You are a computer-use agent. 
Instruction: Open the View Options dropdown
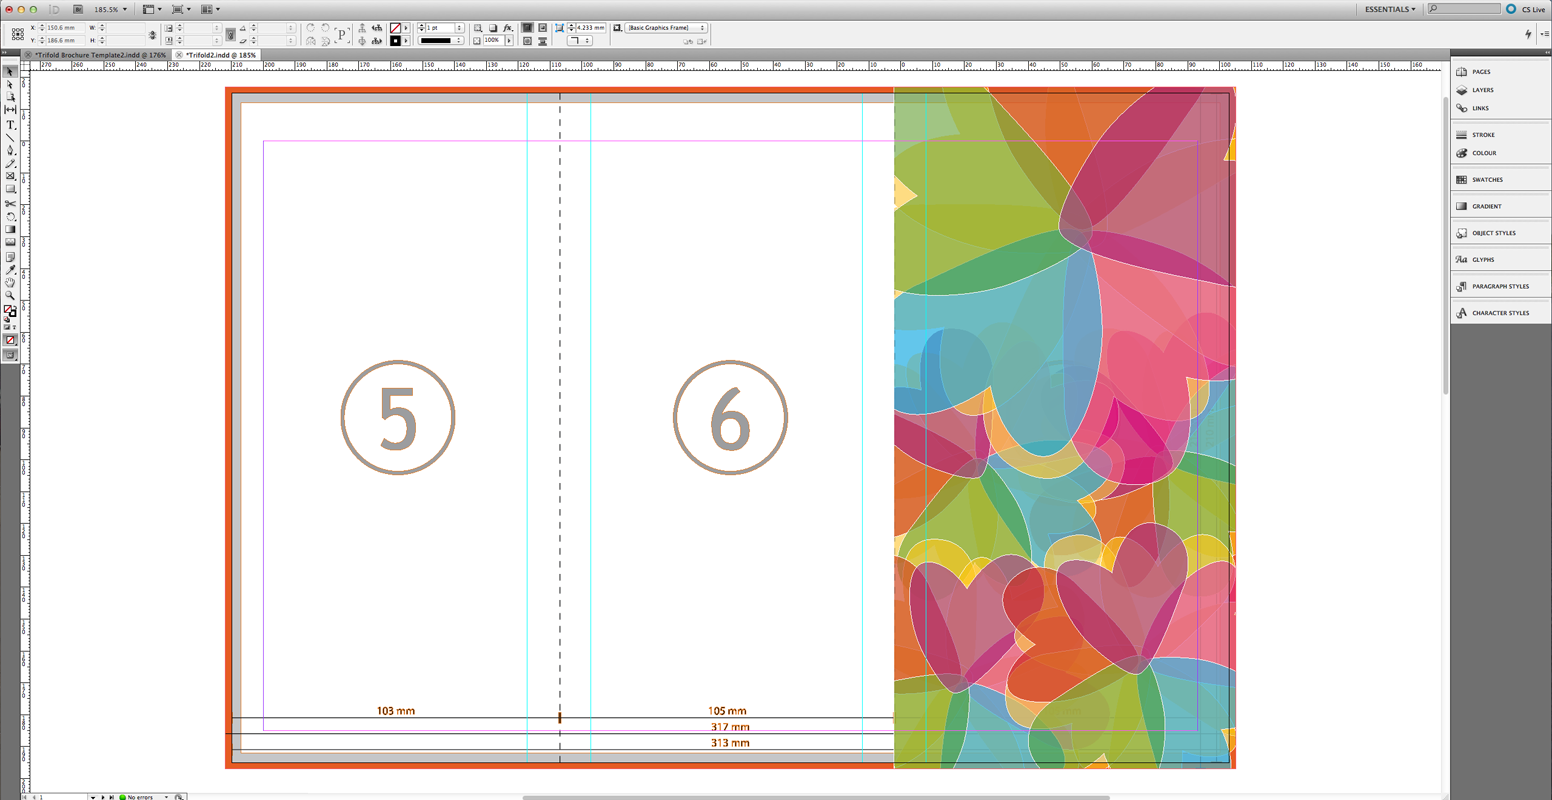pyautogui.click(x=151, y=9)
